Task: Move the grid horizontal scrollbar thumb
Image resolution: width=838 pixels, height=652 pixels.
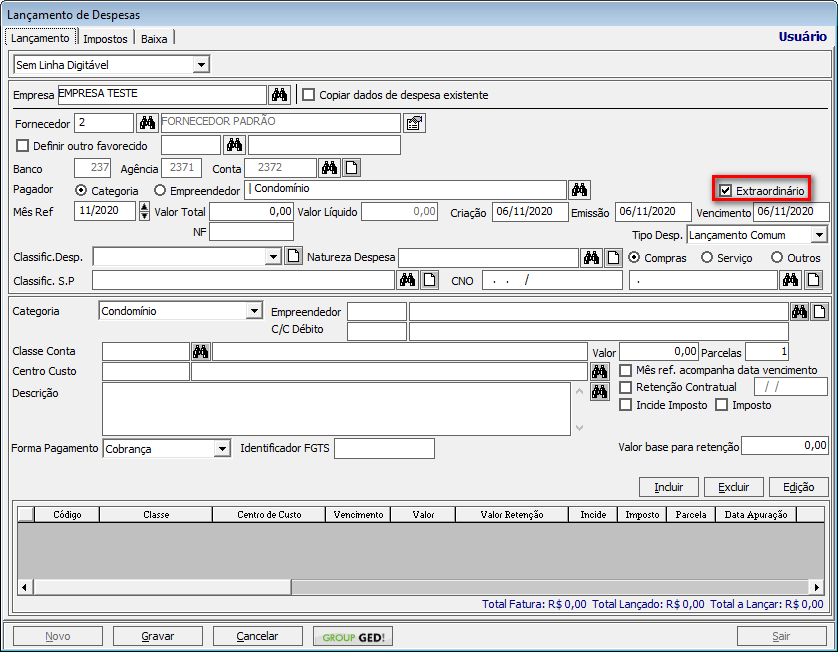Action: [162, 587]
